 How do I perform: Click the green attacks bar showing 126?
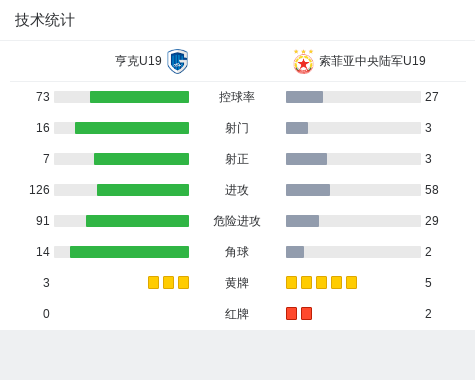tap(143, 190)
